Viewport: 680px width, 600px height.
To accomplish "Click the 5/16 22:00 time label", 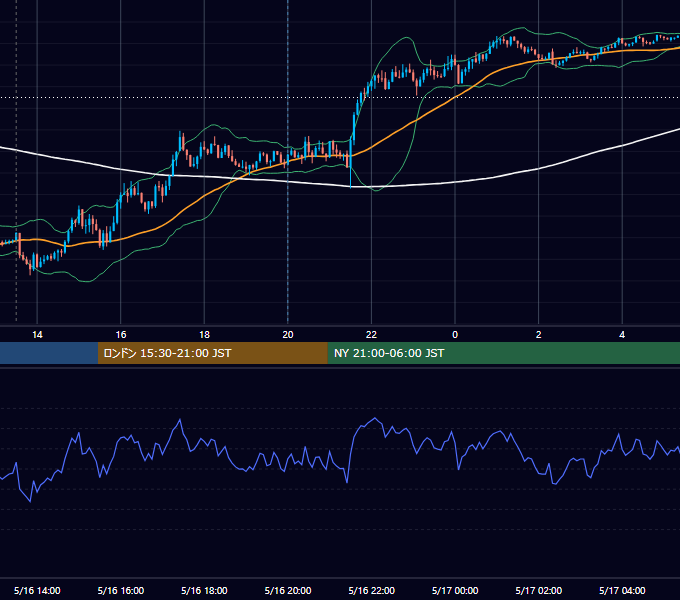I will tap(372, 590).
